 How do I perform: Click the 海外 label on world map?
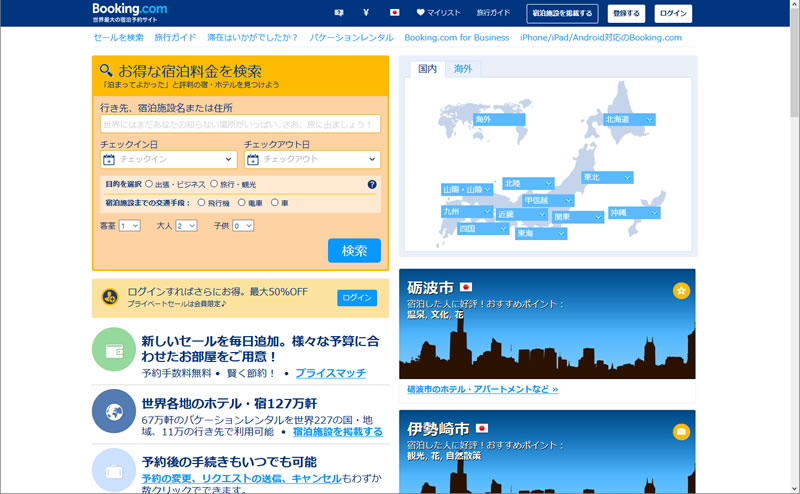499,119
